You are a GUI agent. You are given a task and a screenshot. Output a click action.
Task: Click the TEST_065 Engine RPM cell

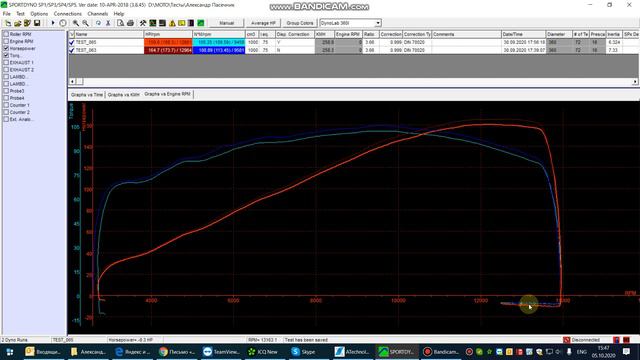348,42
